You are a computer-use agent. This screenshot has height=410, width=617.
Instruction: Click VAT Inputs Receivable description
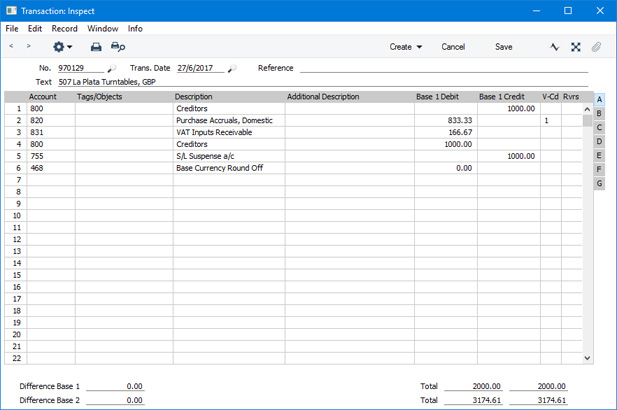point(214,132)
